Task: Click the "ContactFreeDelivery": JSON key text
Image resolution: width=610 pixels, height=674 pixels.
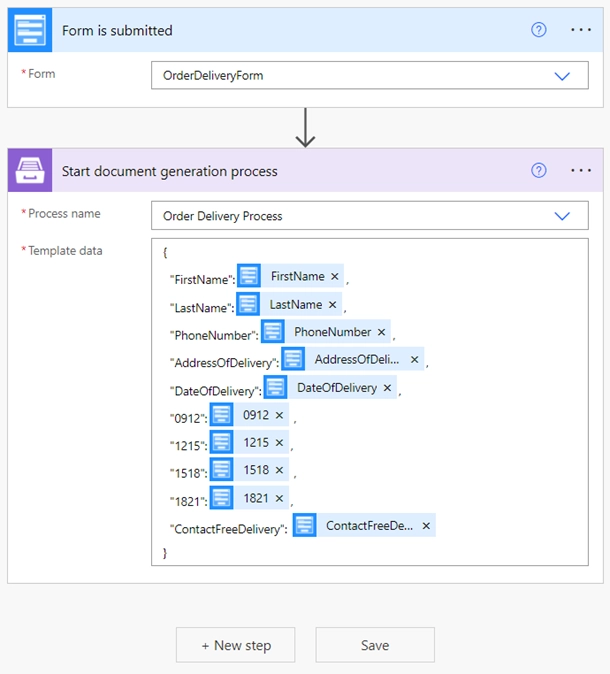Action: coord(229,529)
